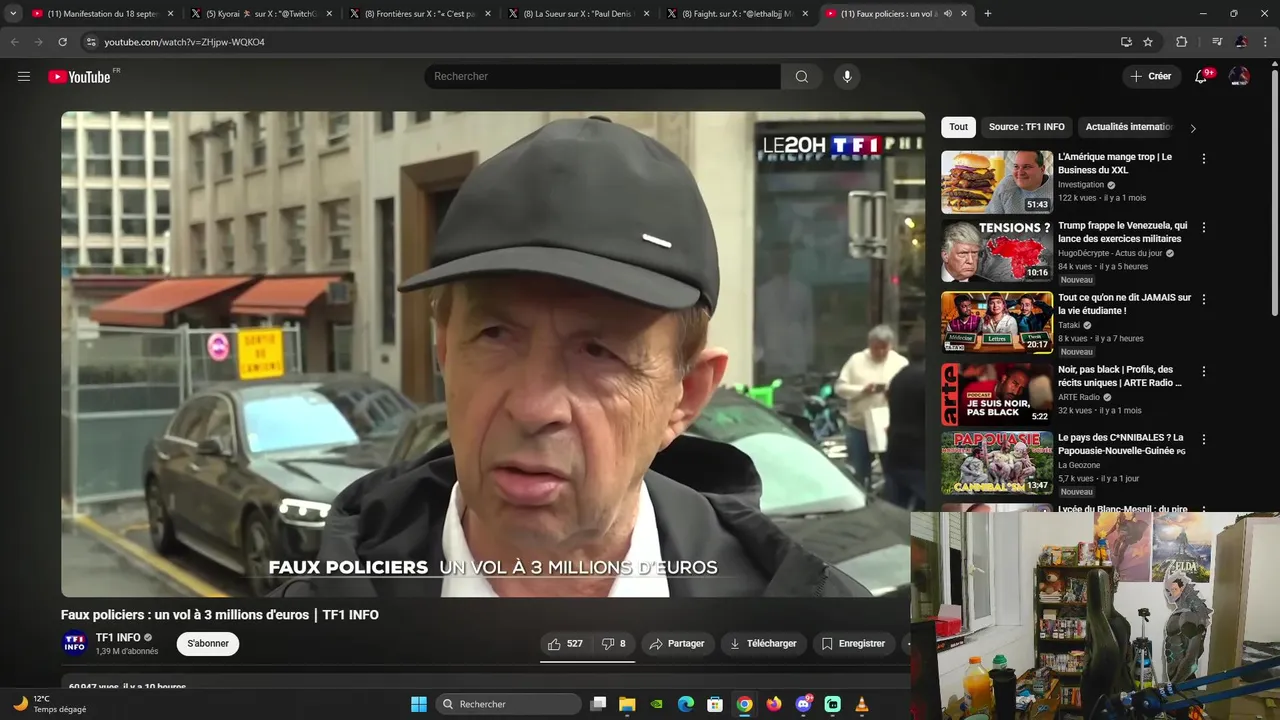Open options for Noir, pas black video

click(x=1204, y=371)
